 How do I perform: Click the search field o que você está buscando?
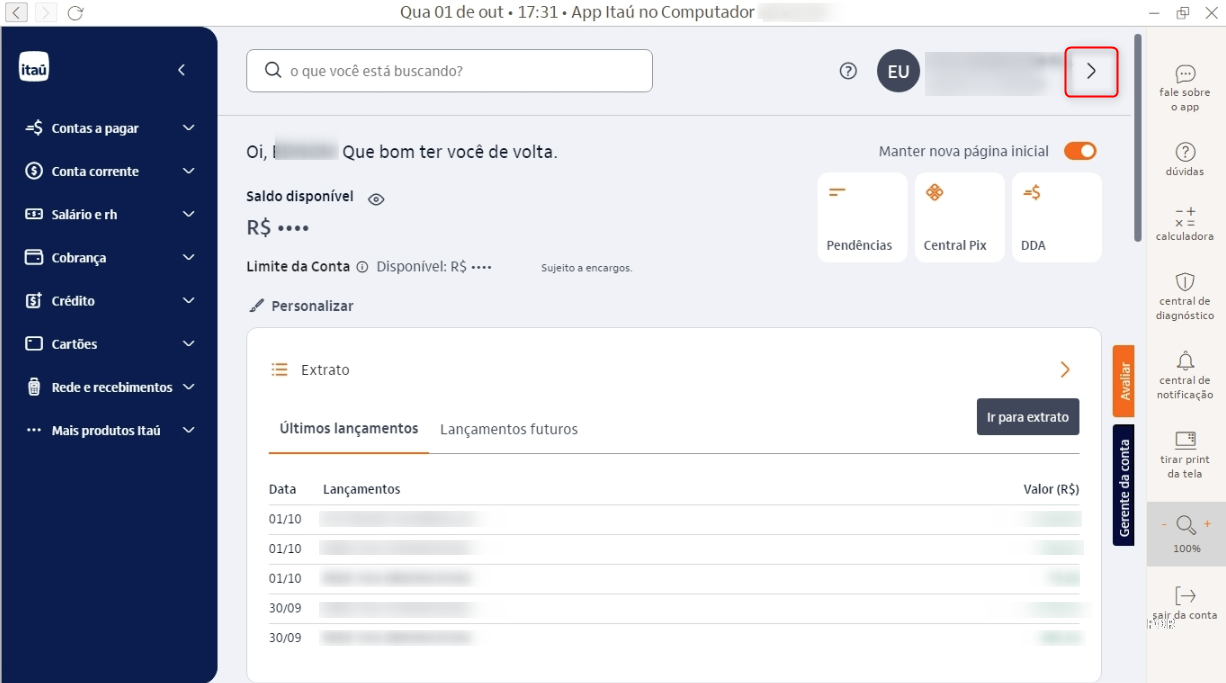[x=447, y=71]
